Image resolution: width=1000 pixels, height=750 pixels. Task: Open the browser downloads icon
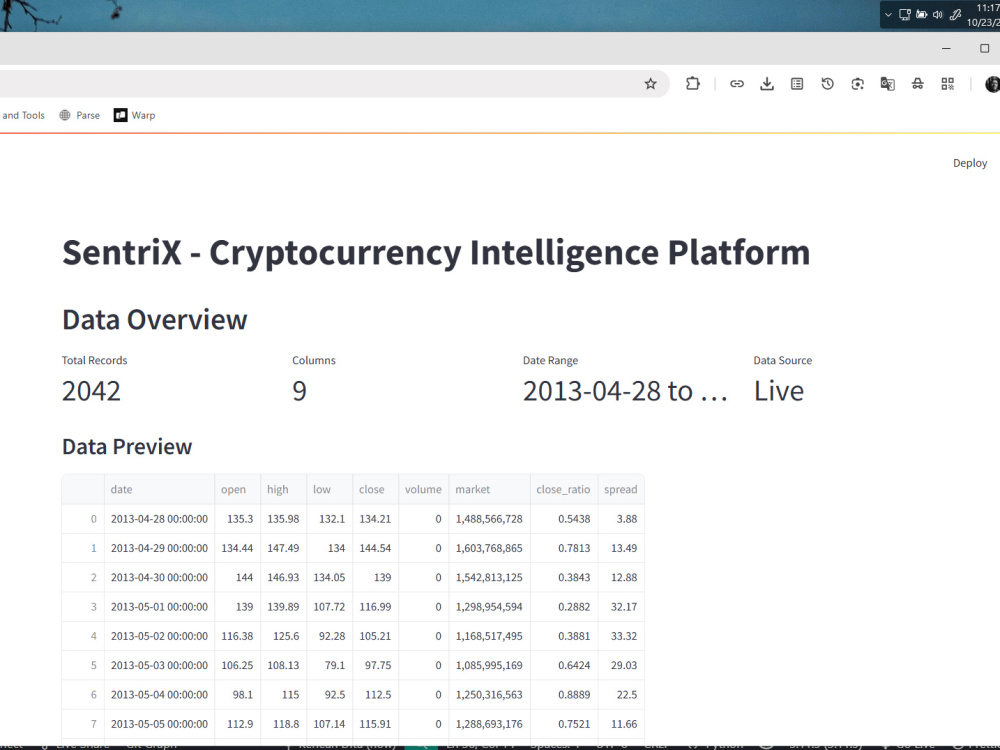[767, 84]
